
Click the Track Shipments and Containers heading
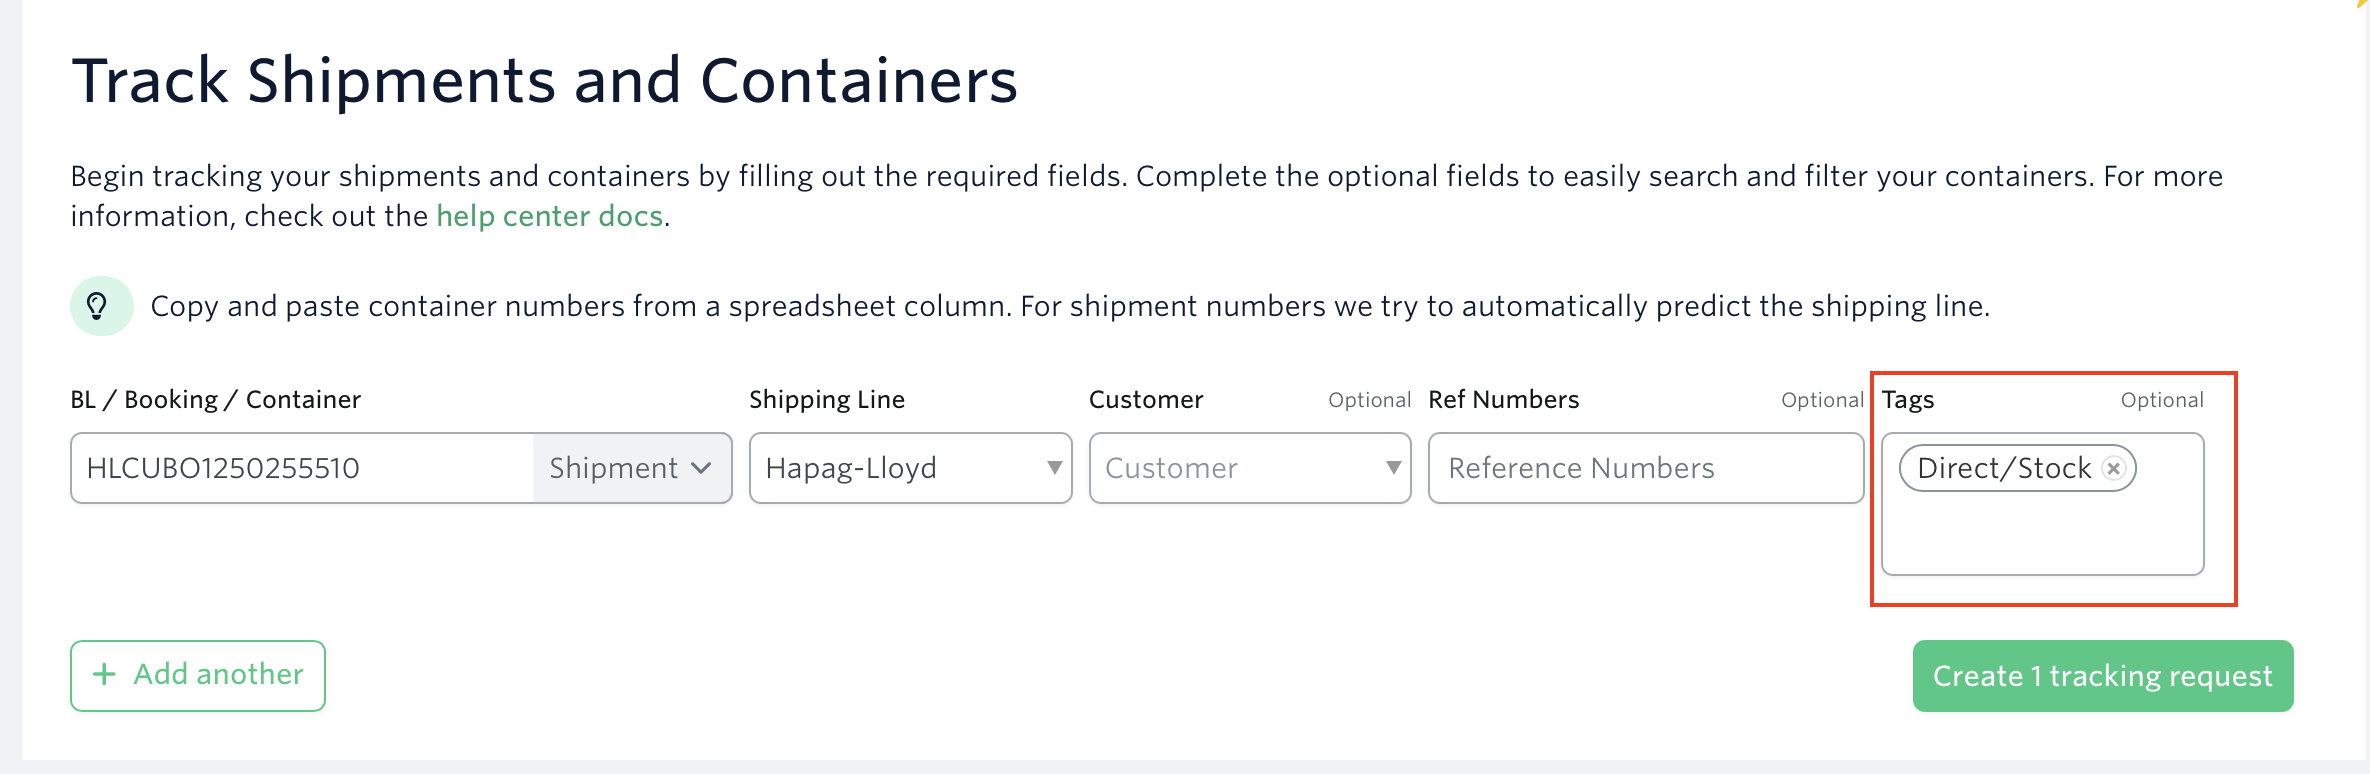click(x=544, y=80)
